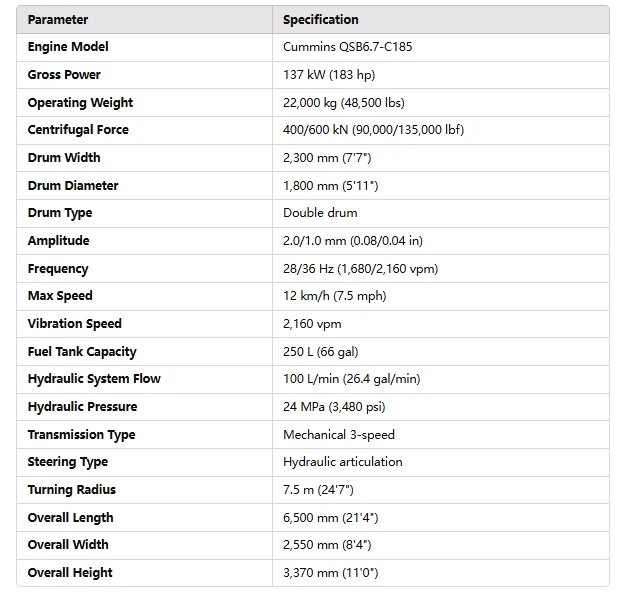Select the Max Speed label
Viewport: 631px width, 601px height.
tap(60, 296)
